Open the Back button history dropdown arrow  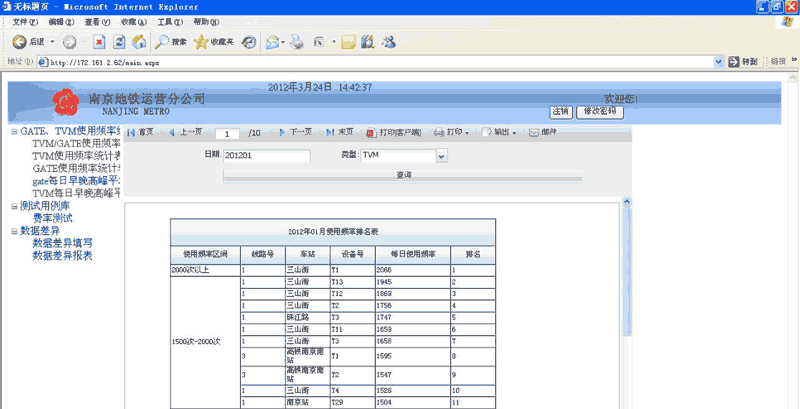tap(52, 42)
